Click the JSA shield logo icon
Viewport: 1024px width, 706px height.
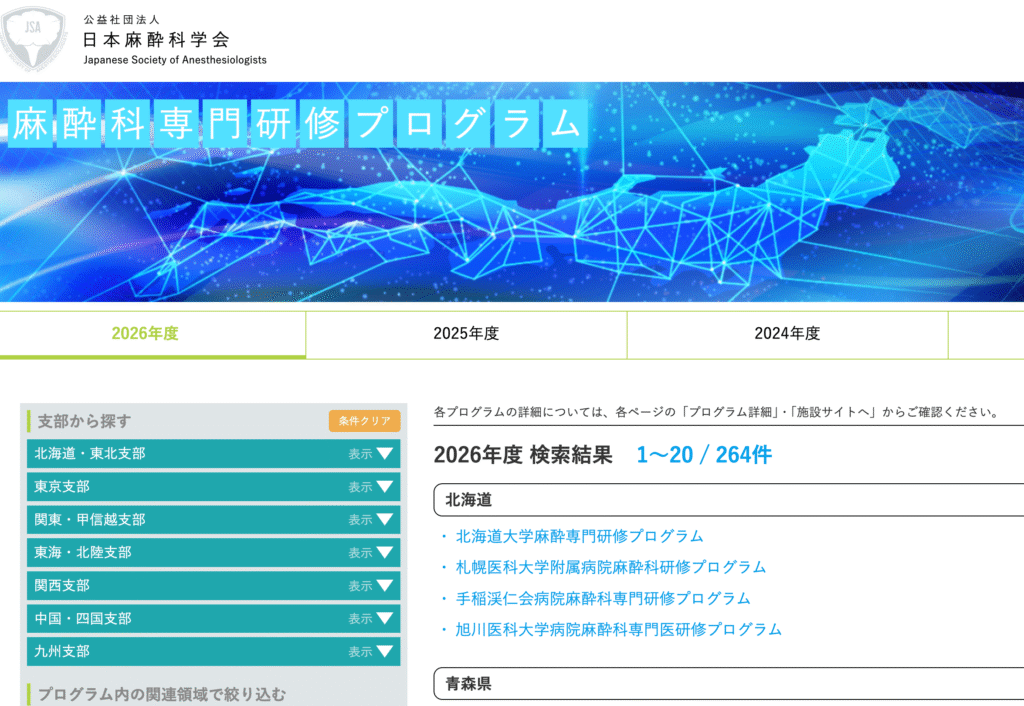coord(33,38)
